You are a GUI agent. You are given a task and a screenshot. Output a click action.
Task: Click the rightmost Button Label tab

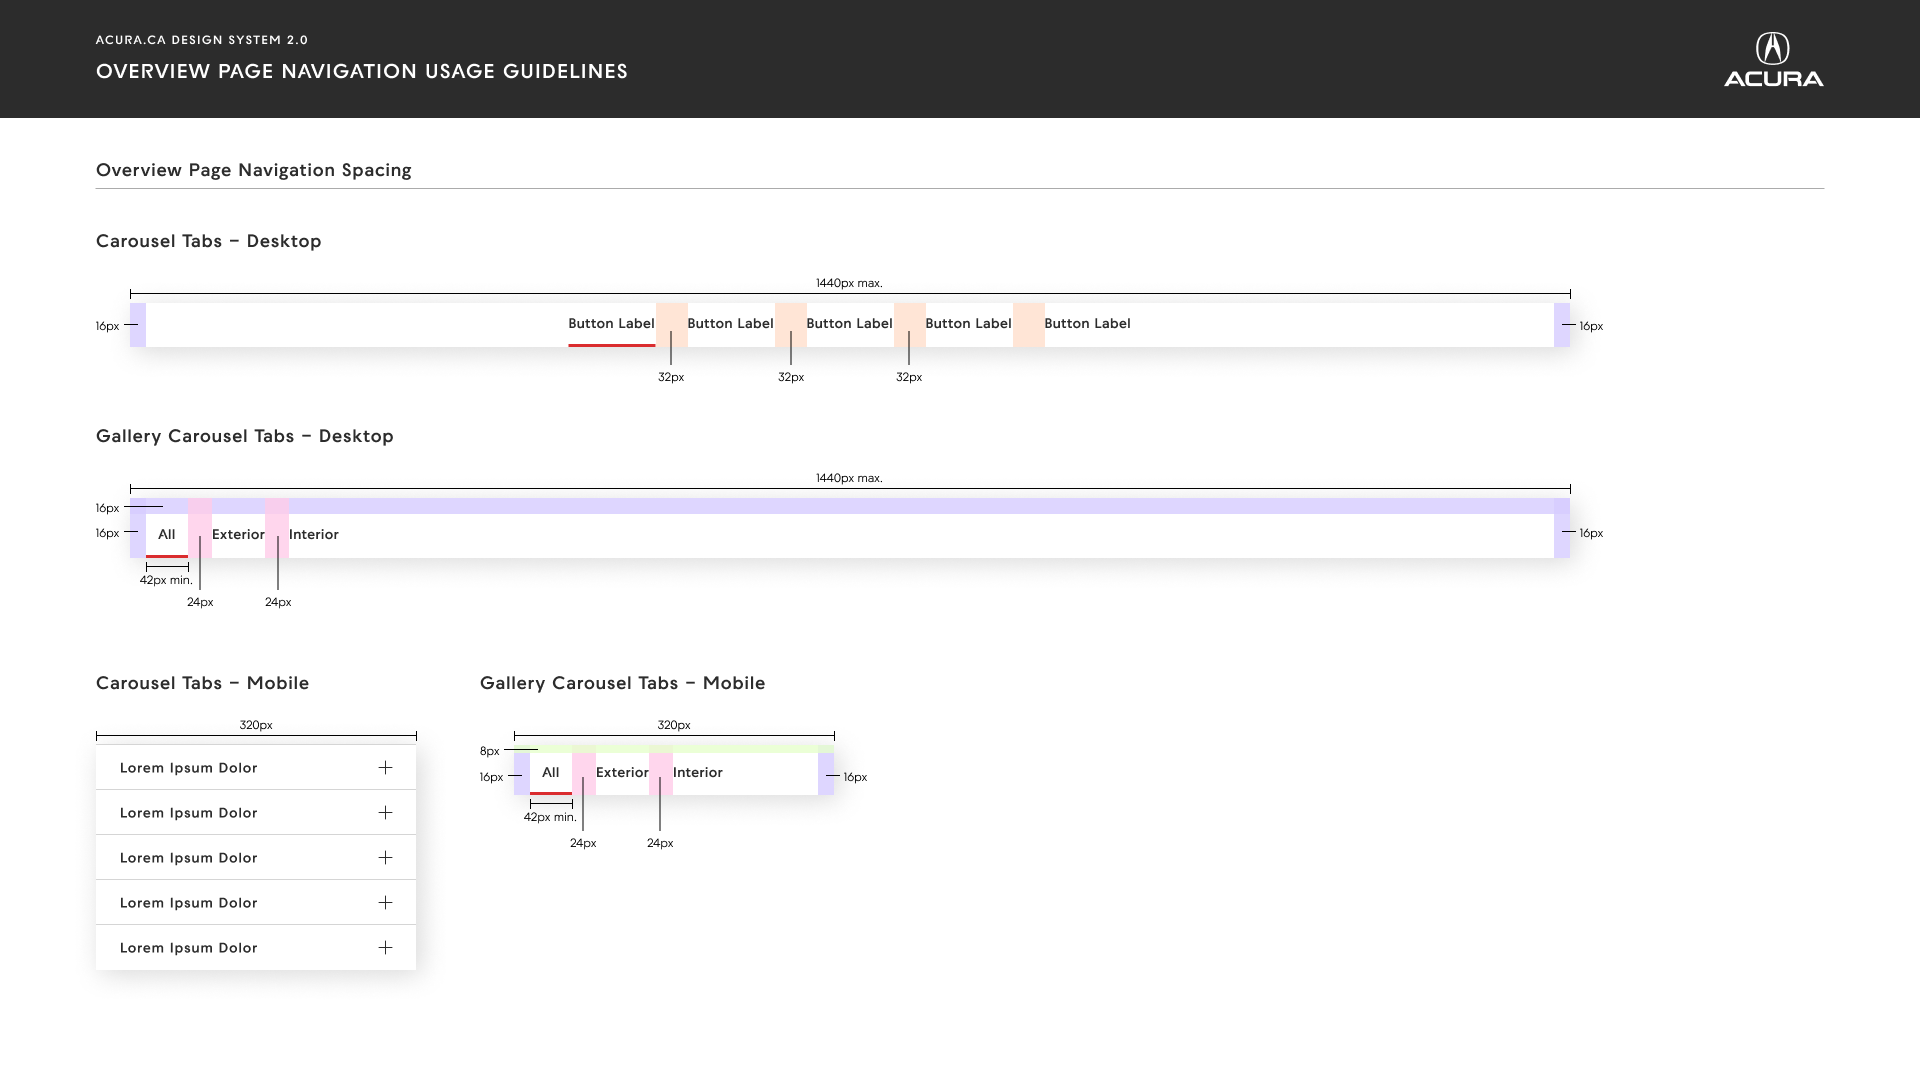[x=1087, y=324]
